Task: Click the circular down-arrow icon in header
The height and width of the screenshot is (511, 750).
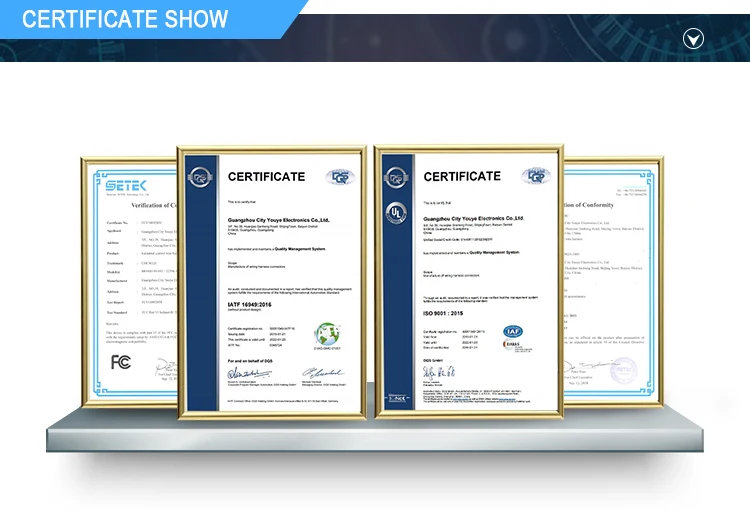Action: [693, 39]
